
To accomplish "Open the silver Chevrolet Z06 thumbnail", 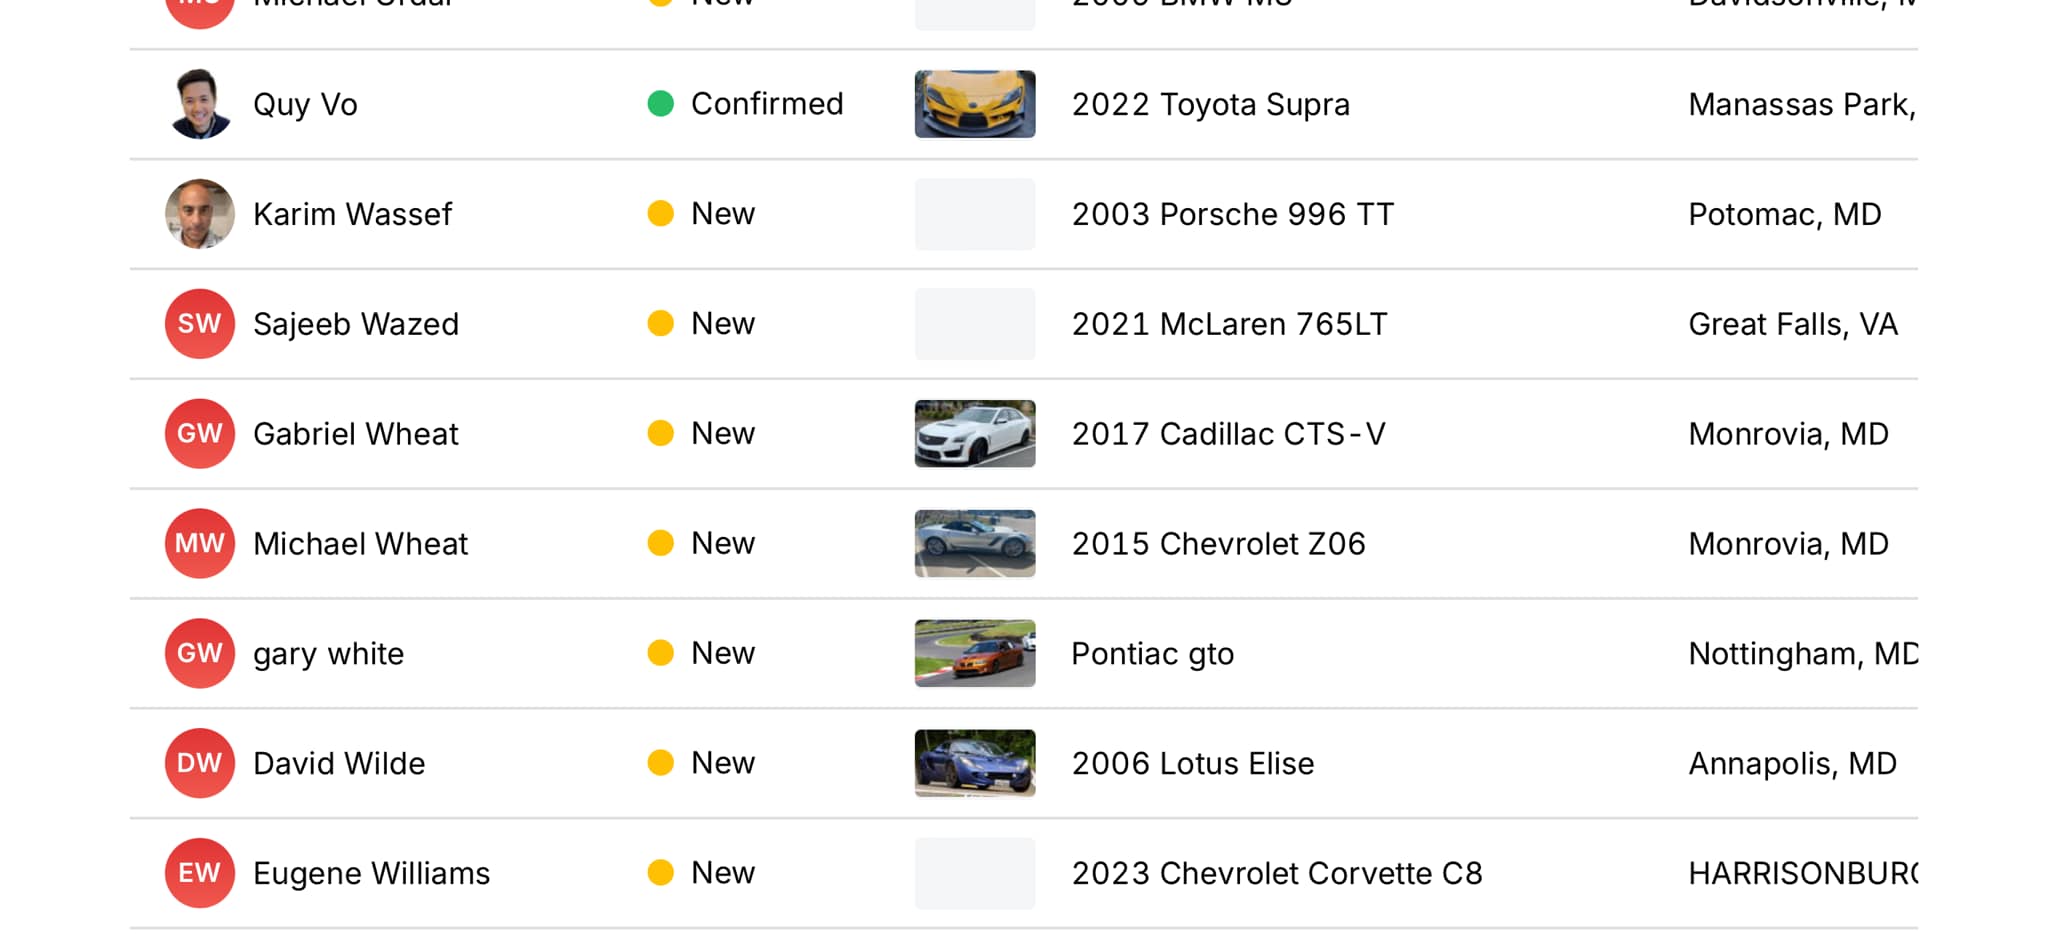I will coord(975,544).
